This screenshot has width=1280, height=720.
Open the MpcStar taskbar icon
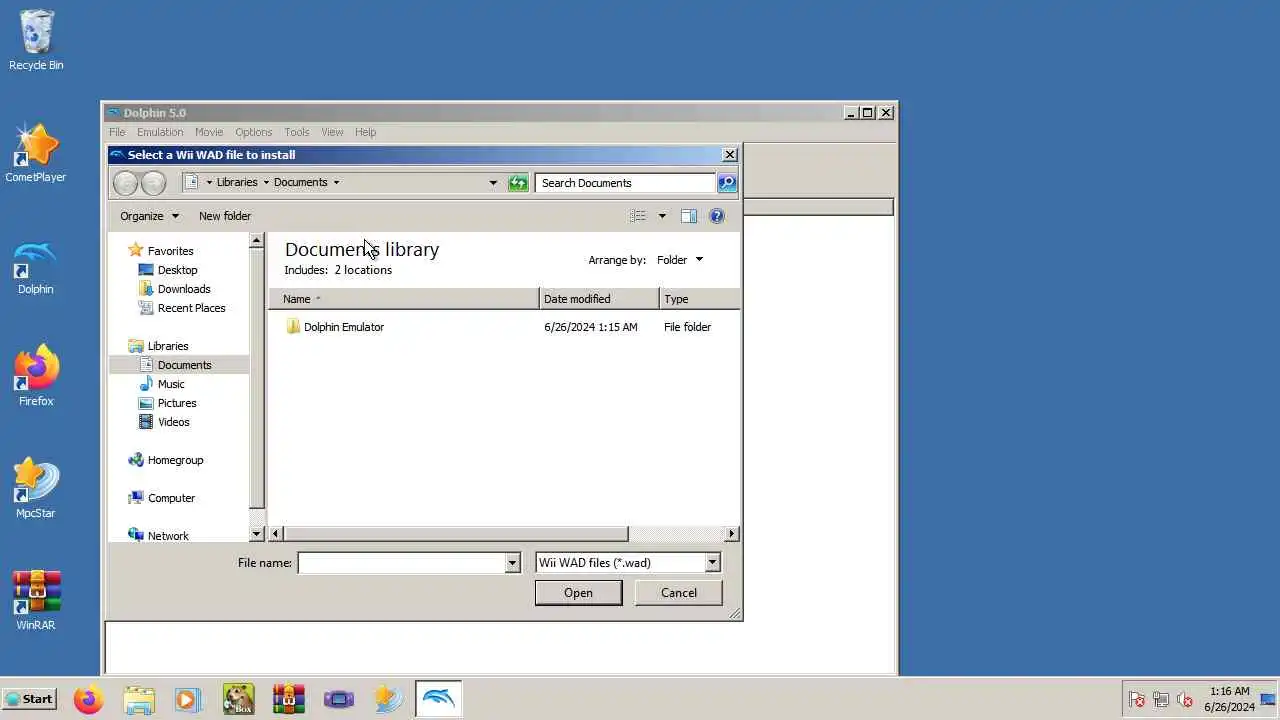[x=389, y=699]
